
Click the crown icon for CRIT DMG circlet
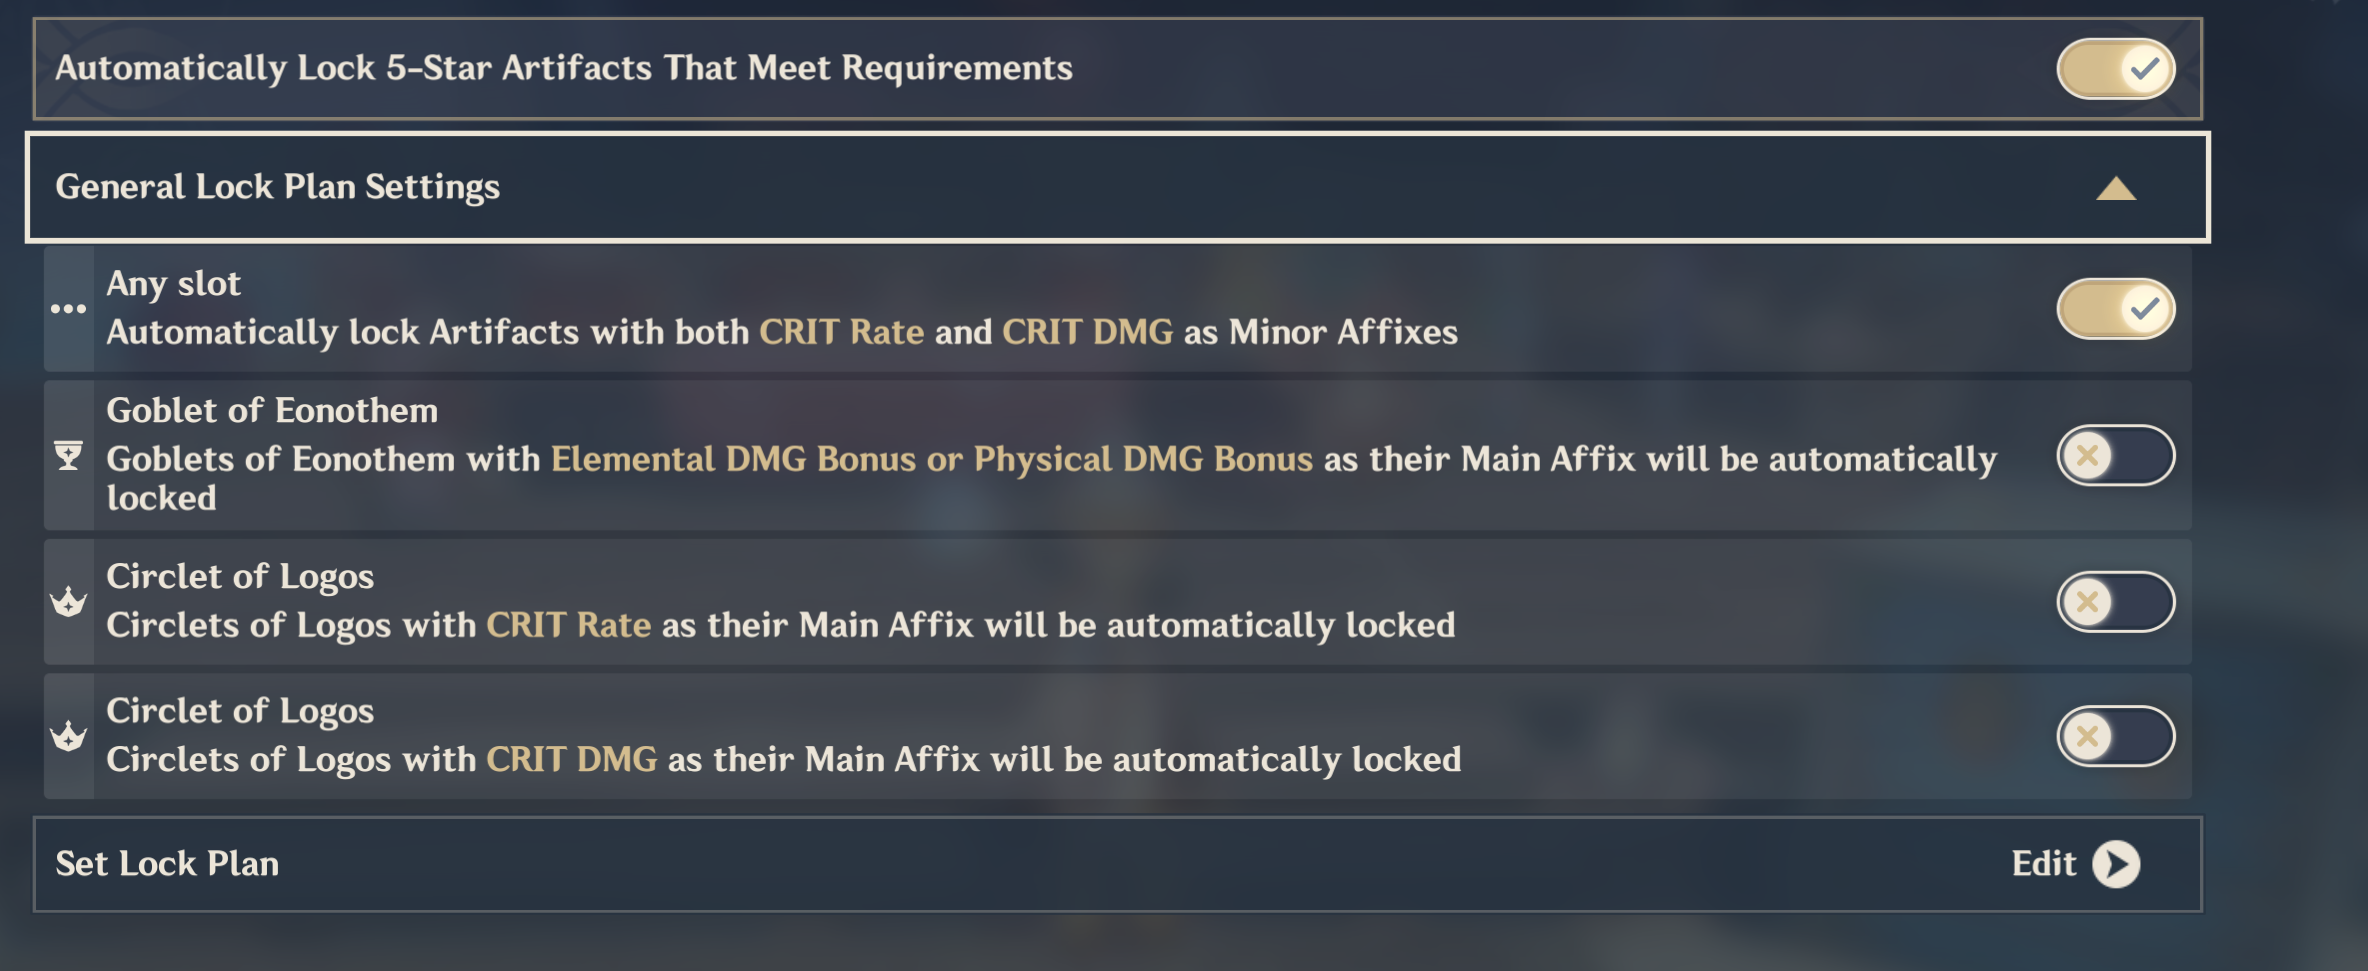point(68,737)
